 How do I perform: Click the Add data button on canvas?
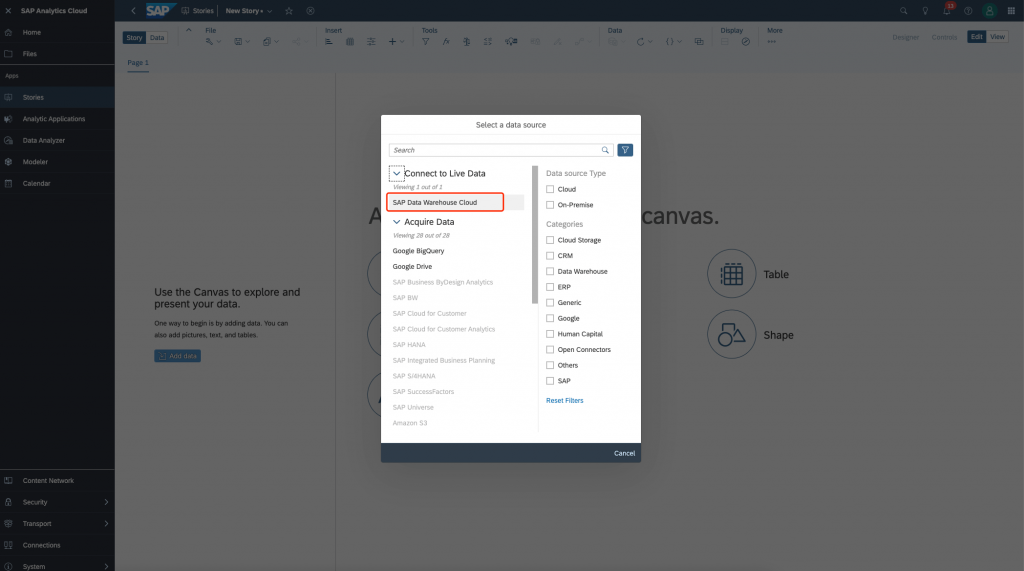tap(178, 356)
